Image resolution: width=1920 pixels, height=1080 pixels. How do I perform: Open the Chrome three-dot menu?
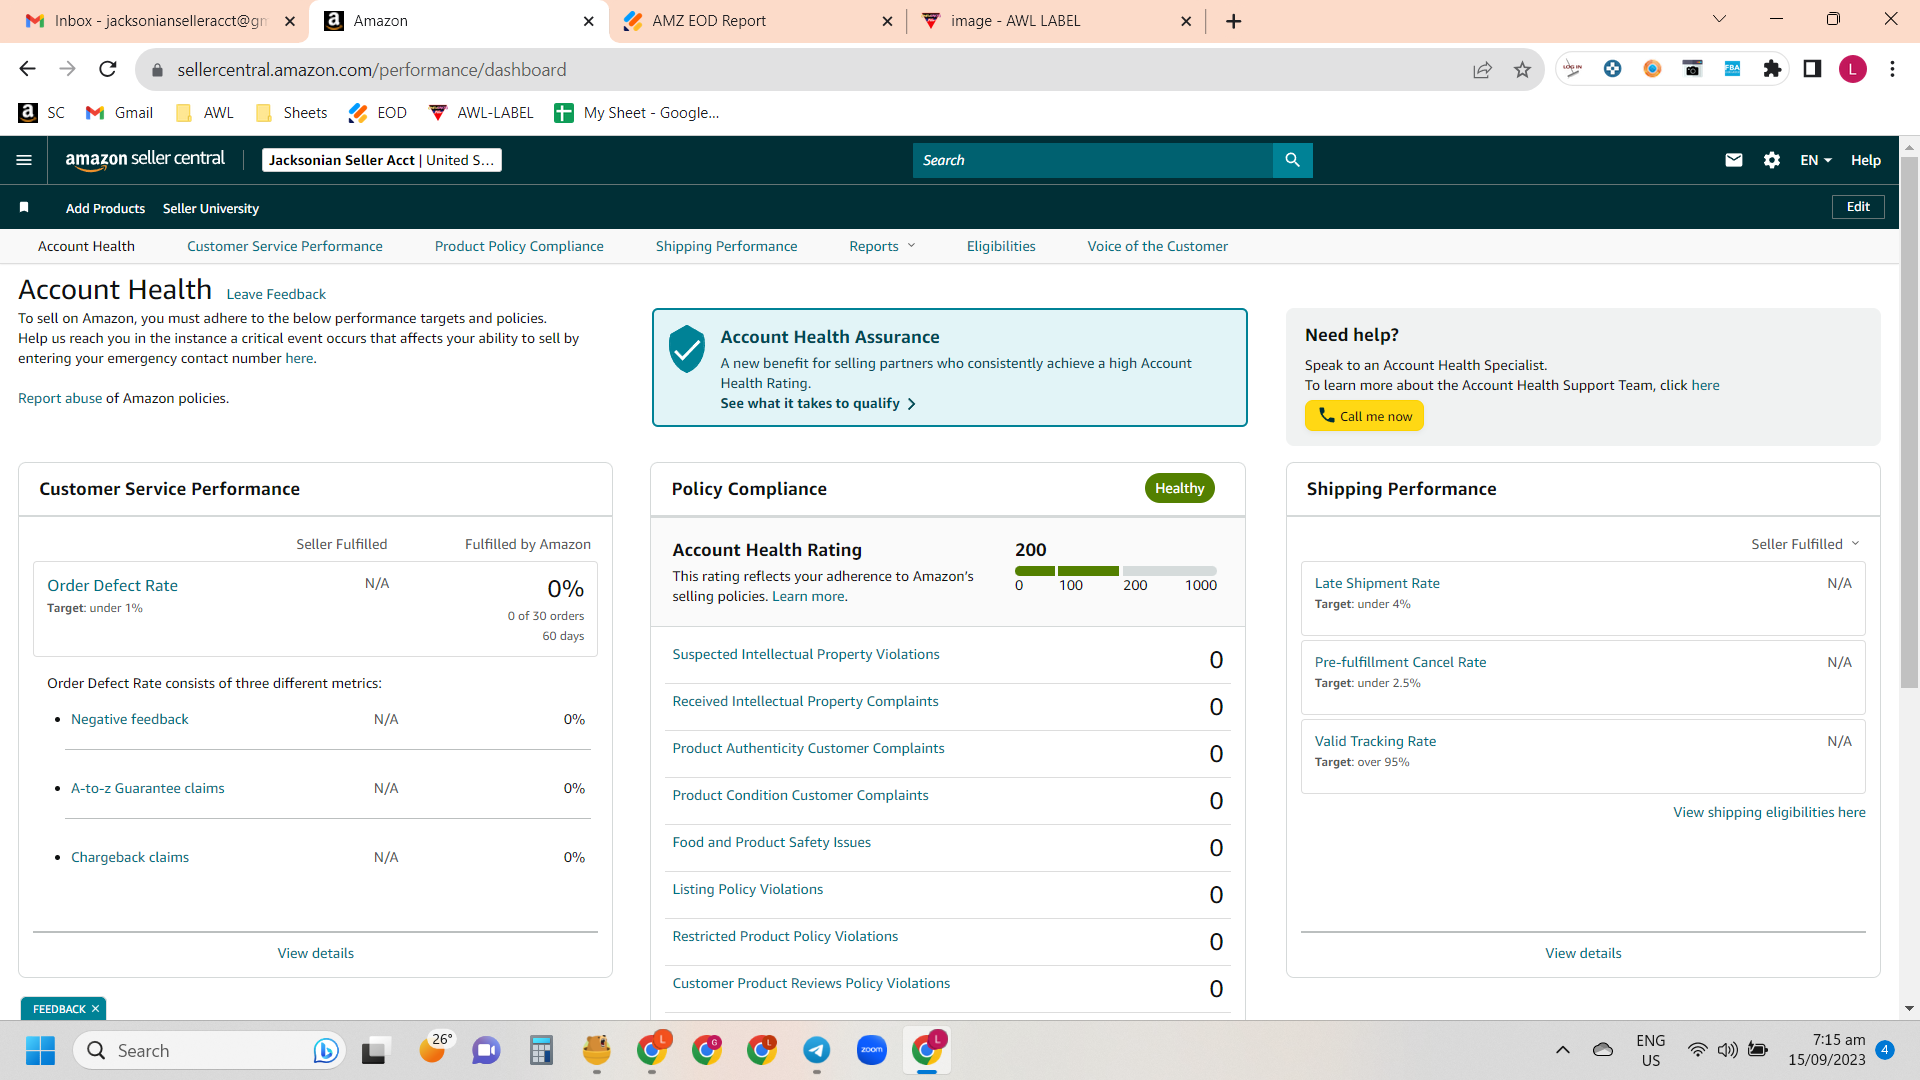(1892, 69)
